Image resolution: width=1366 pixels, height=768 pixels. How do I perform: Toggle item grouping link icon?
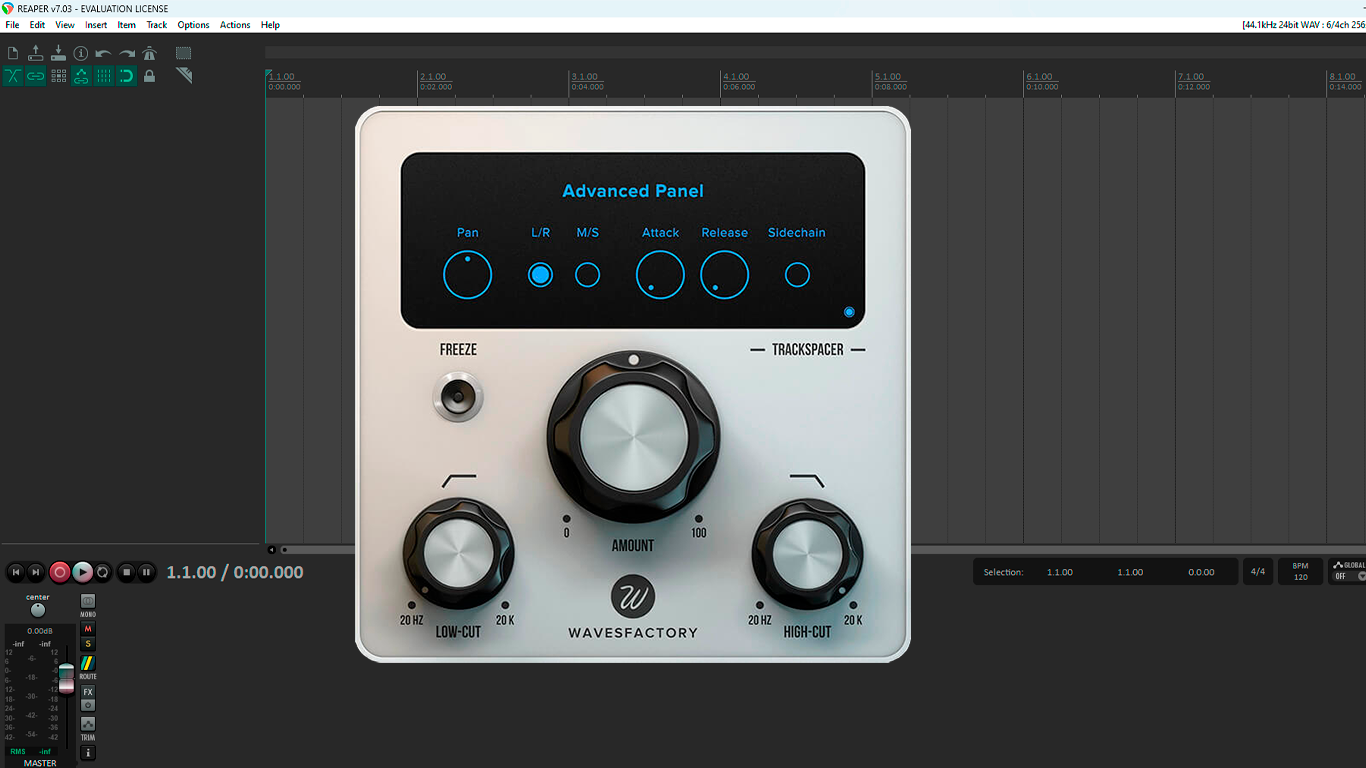[36, 76]
